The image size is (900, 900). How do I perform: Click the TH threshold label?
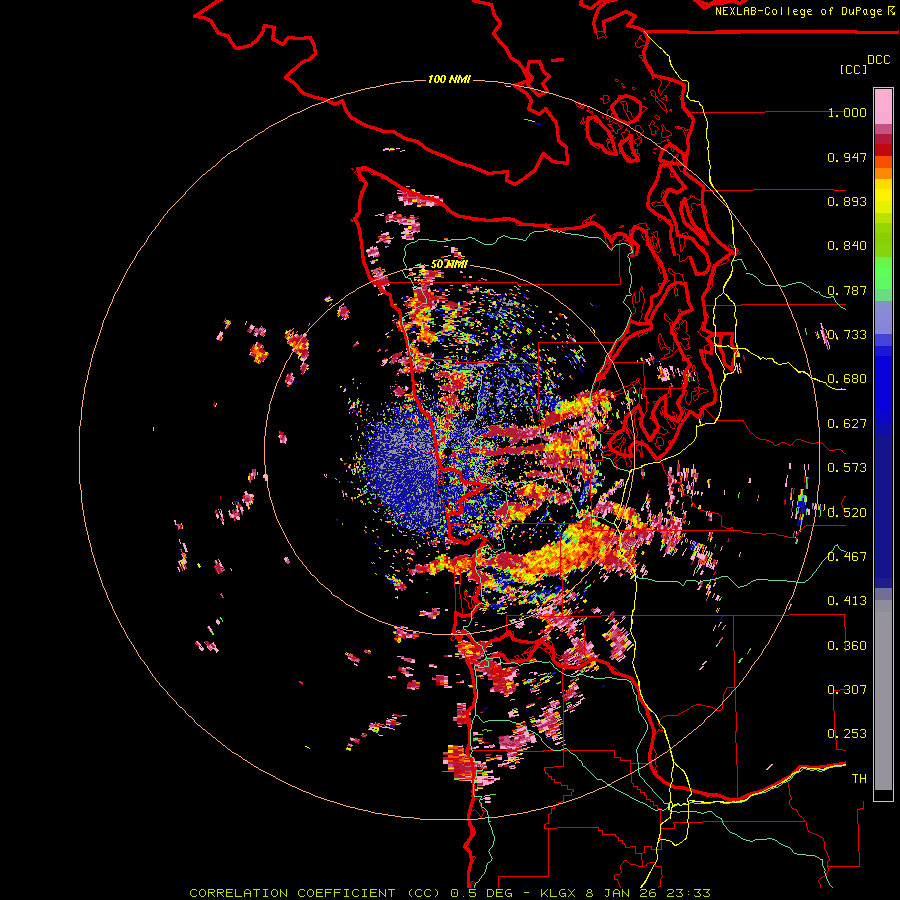point(859,779)
